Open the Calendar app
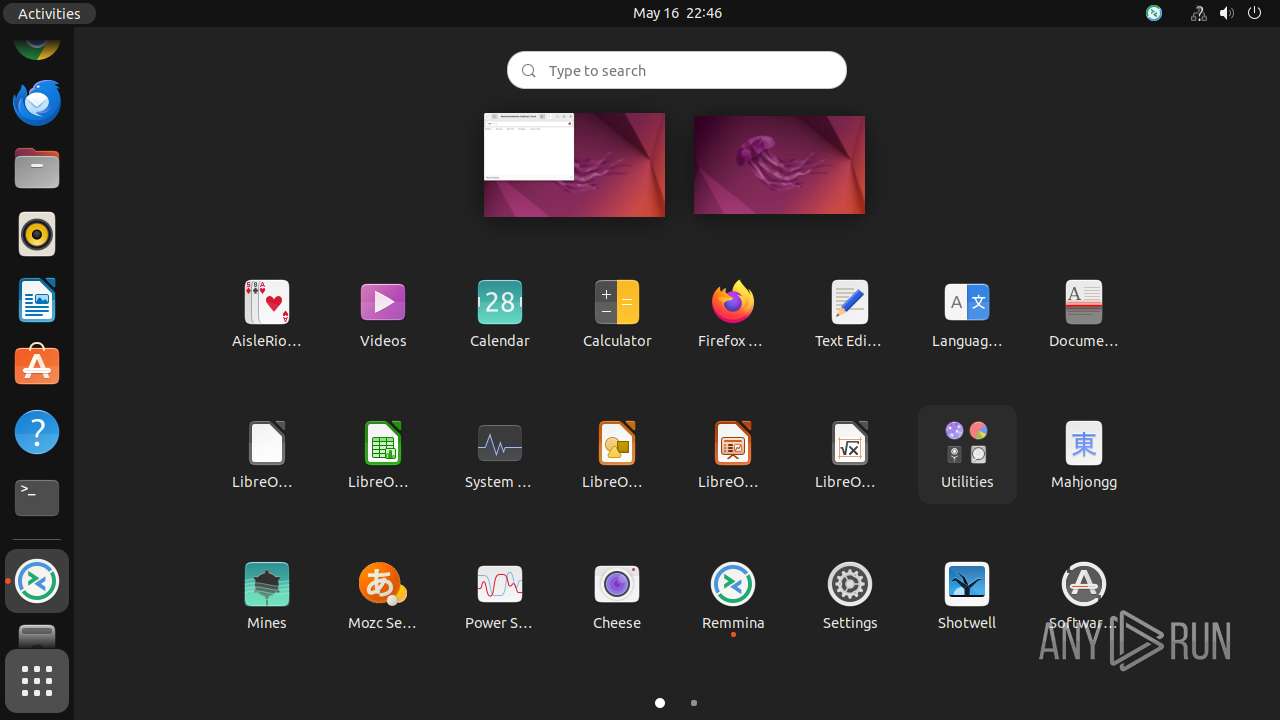The width and height of the screenshot is (1280, 720). [x=500, y=313]
